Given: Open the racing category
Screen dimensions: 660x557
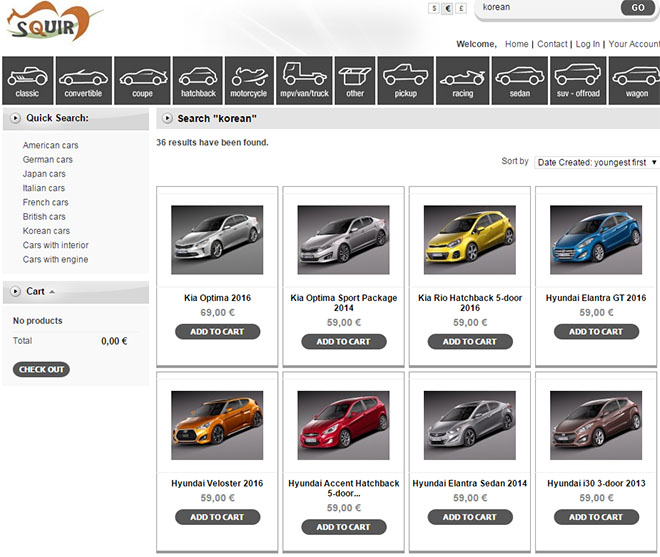Looking at the screenshot, I should point(463,80).
